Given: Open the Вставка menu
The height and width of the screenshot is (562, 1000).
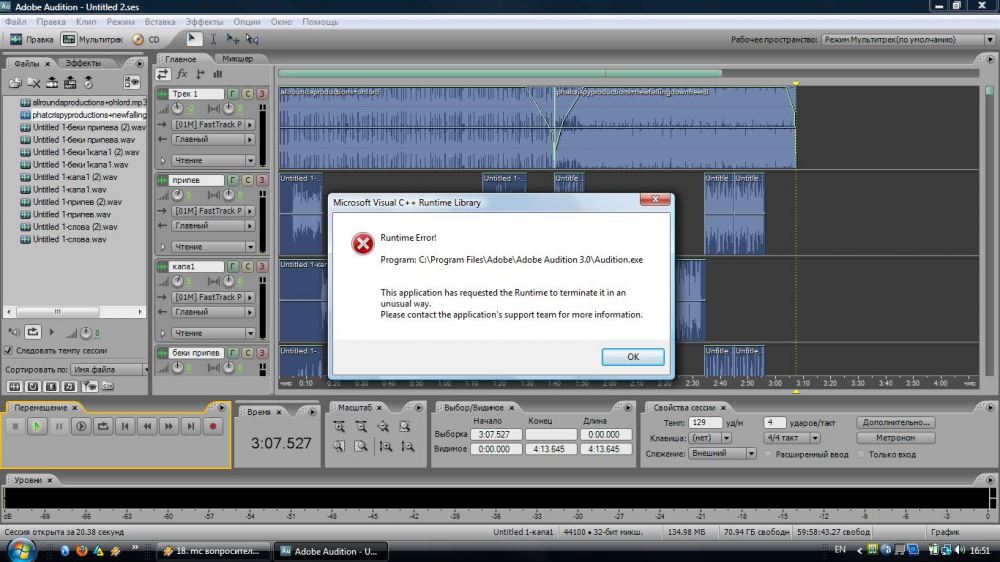Looking at the screenshot, I should (x=159, y=22).
